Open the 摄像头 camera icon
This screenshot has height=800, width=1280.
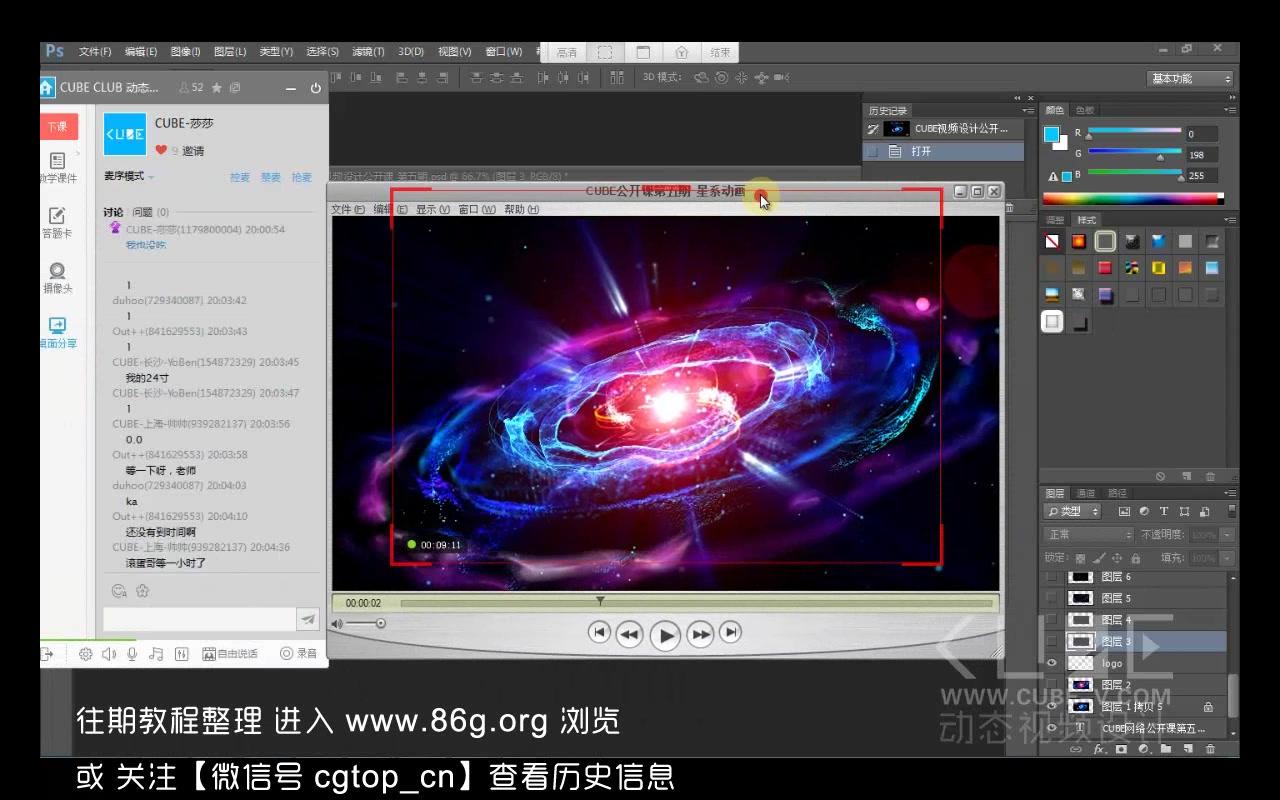pyautogui.click(x=57, y=270)
